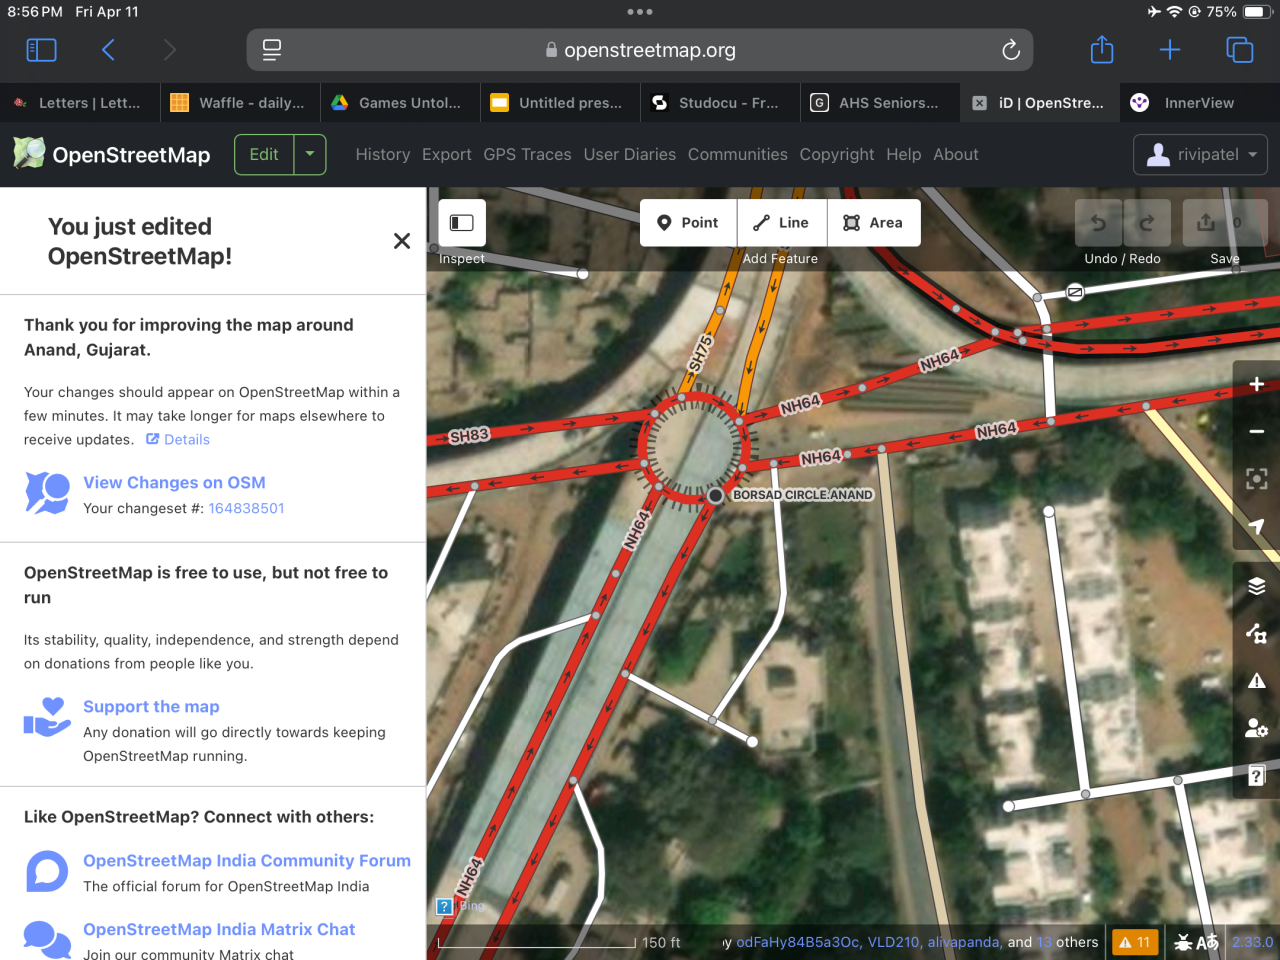
Task: Open the About menu item
Action: pos(956,155)
